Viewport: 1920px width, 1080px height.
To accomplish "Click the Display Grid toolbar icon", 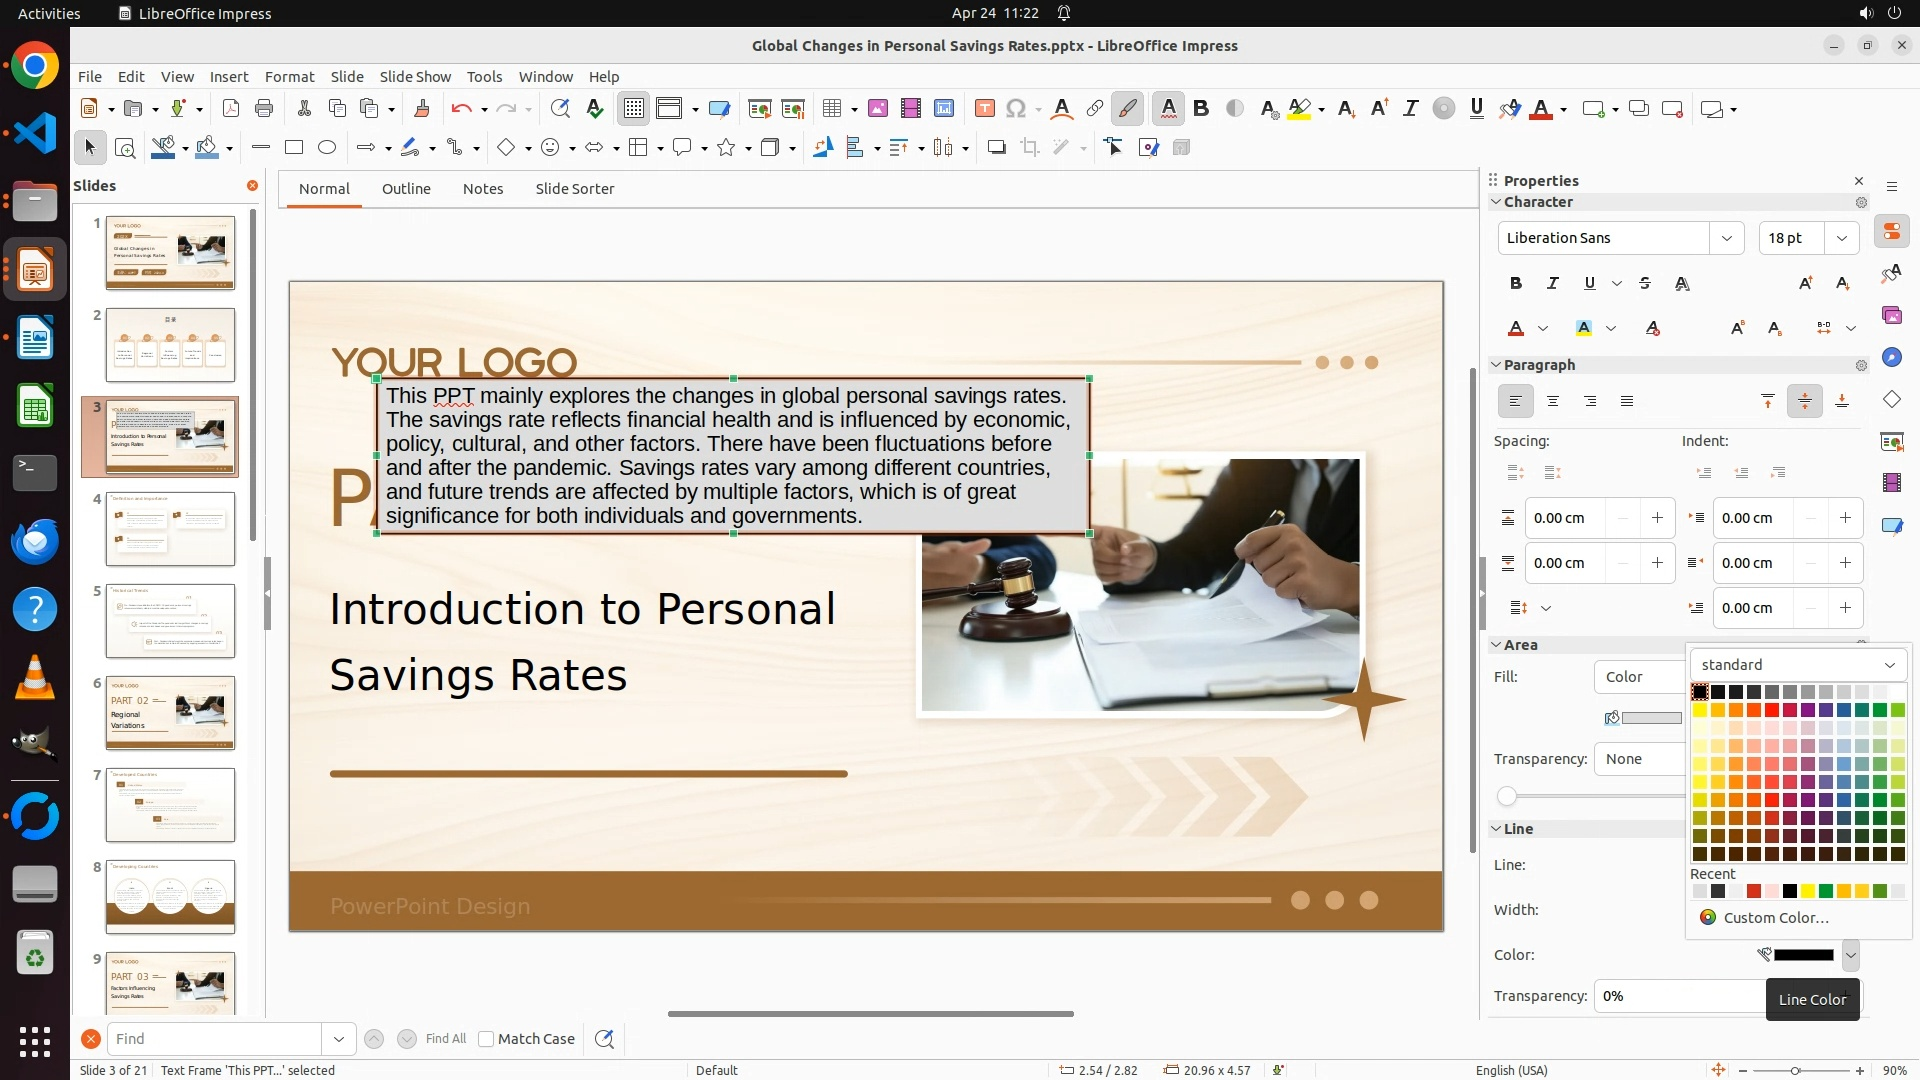I will tap(634, 109).
